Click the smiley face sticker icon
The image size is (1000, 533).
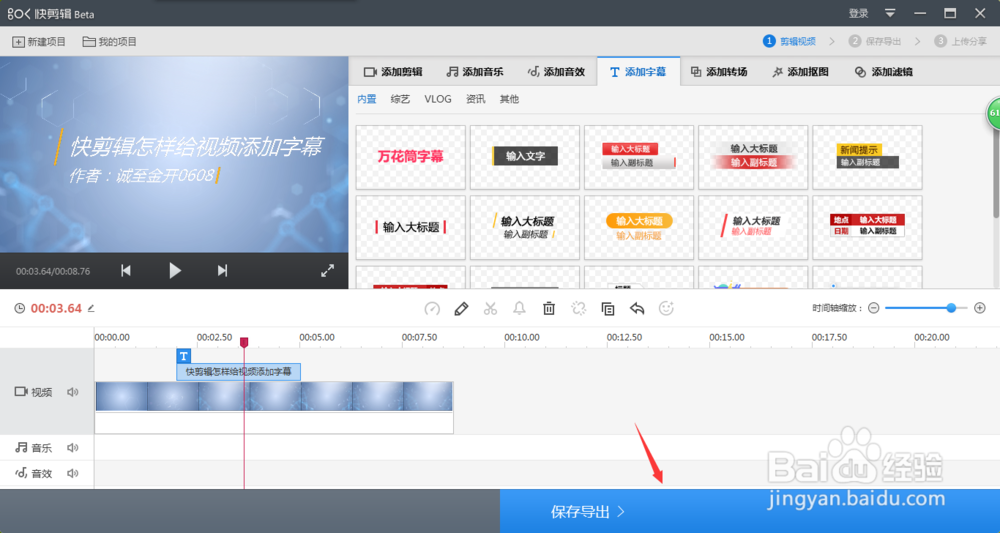tap(666, 309)
